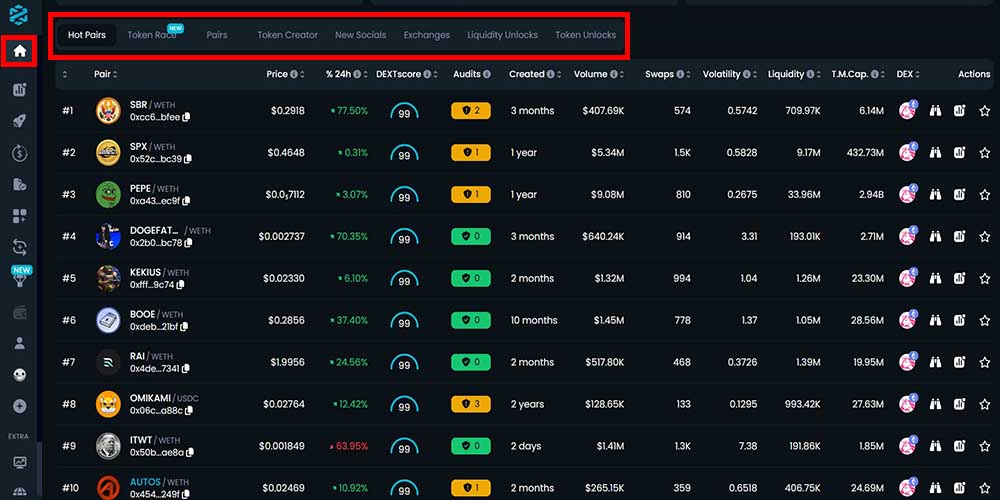Favorite the DOGEFAT pair with star
1000x500 pixels.
pos(985,237)
